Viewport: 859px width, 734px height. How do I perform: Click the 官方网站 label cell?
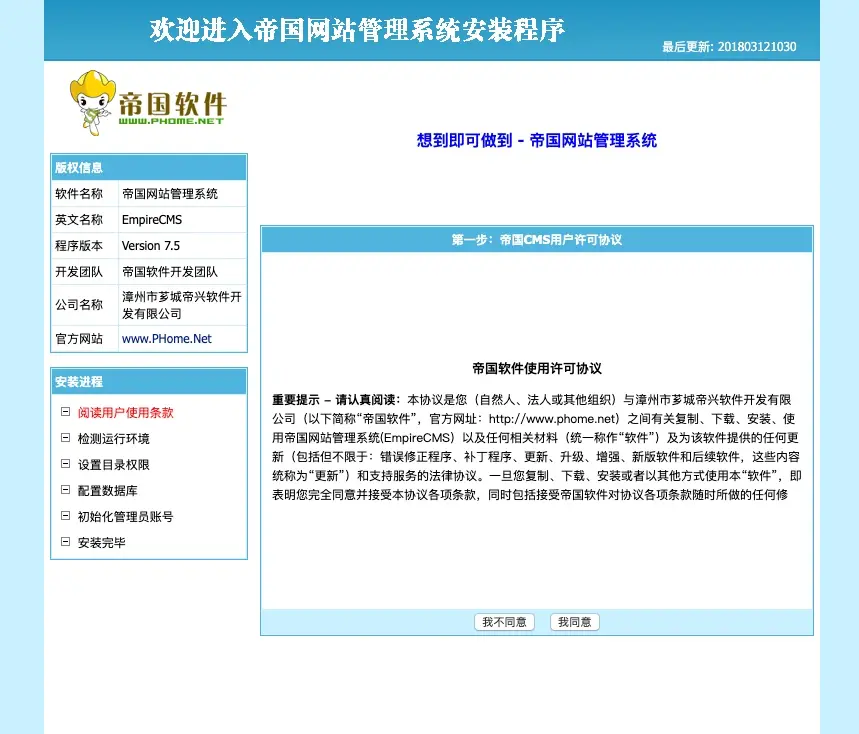point(85,339)
